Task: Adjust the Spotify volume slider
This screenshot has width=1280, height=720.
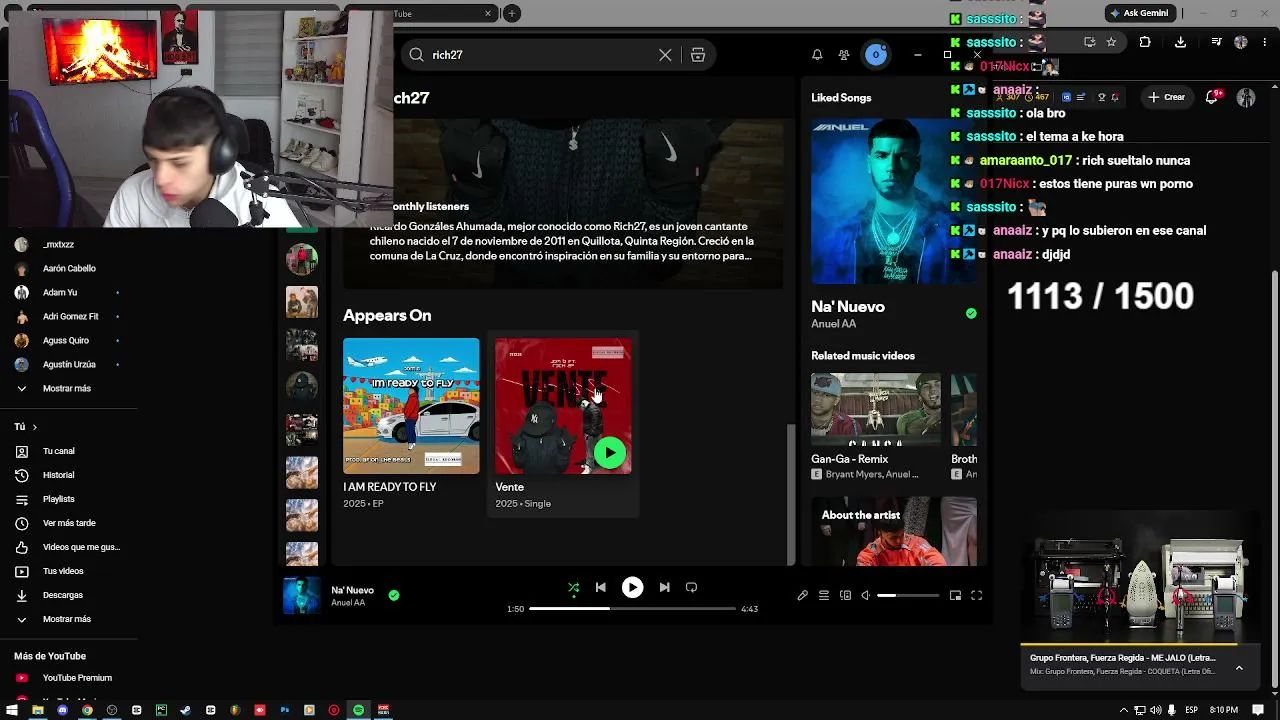Action: click(x=908, y=596)
